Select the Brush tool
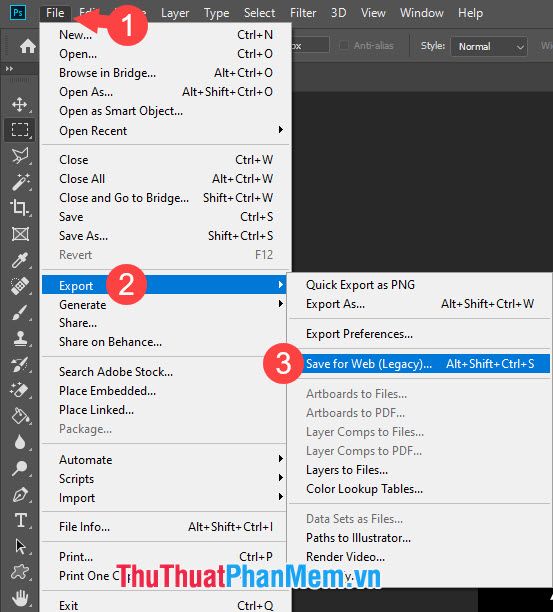Screen dimensions: 553x612 click(x=20, y=312)
